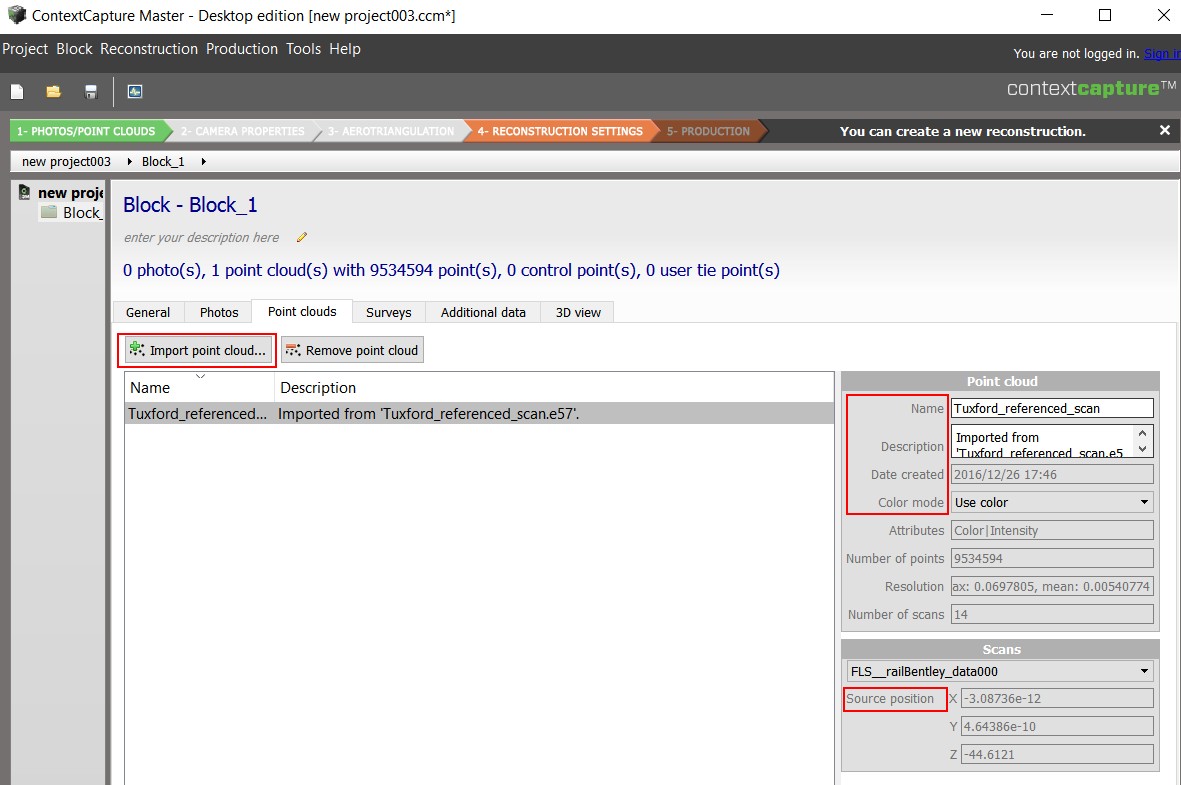Open the Additional data tab
Image resolution: width=1181 pixels, height=785 pixels.
click(483, 312)
